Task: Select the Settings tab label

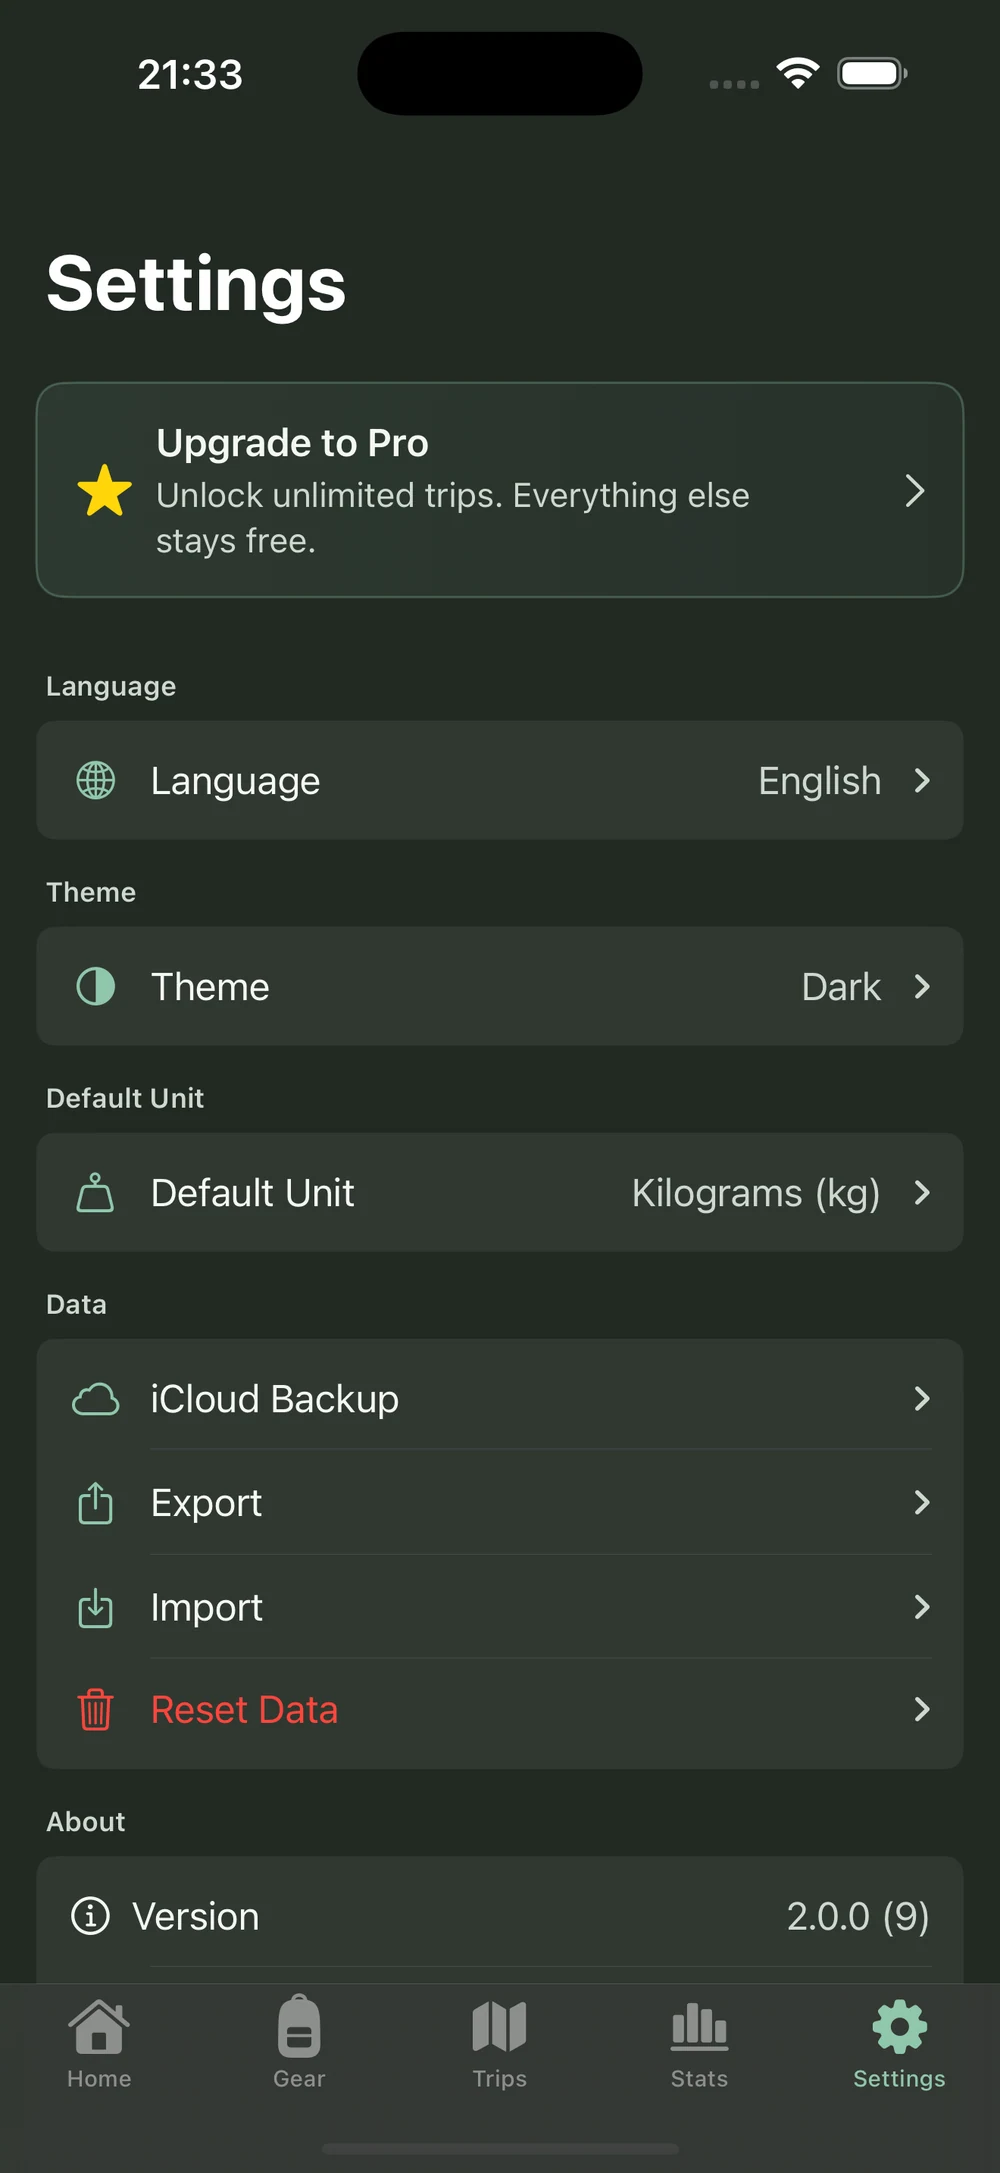Action: [899, 2079]
